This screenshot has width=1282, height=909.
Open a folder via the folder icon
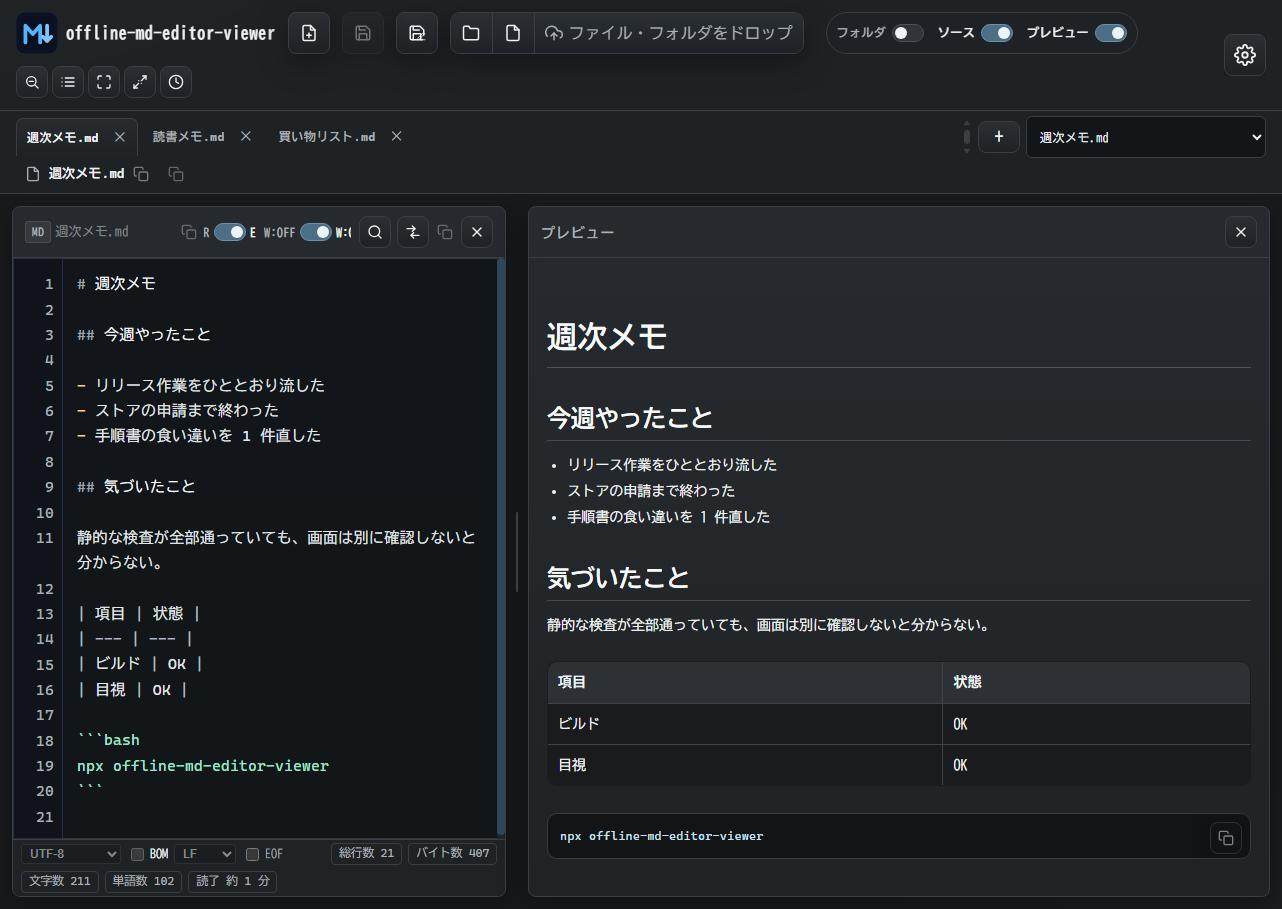[x=471, y=33]
